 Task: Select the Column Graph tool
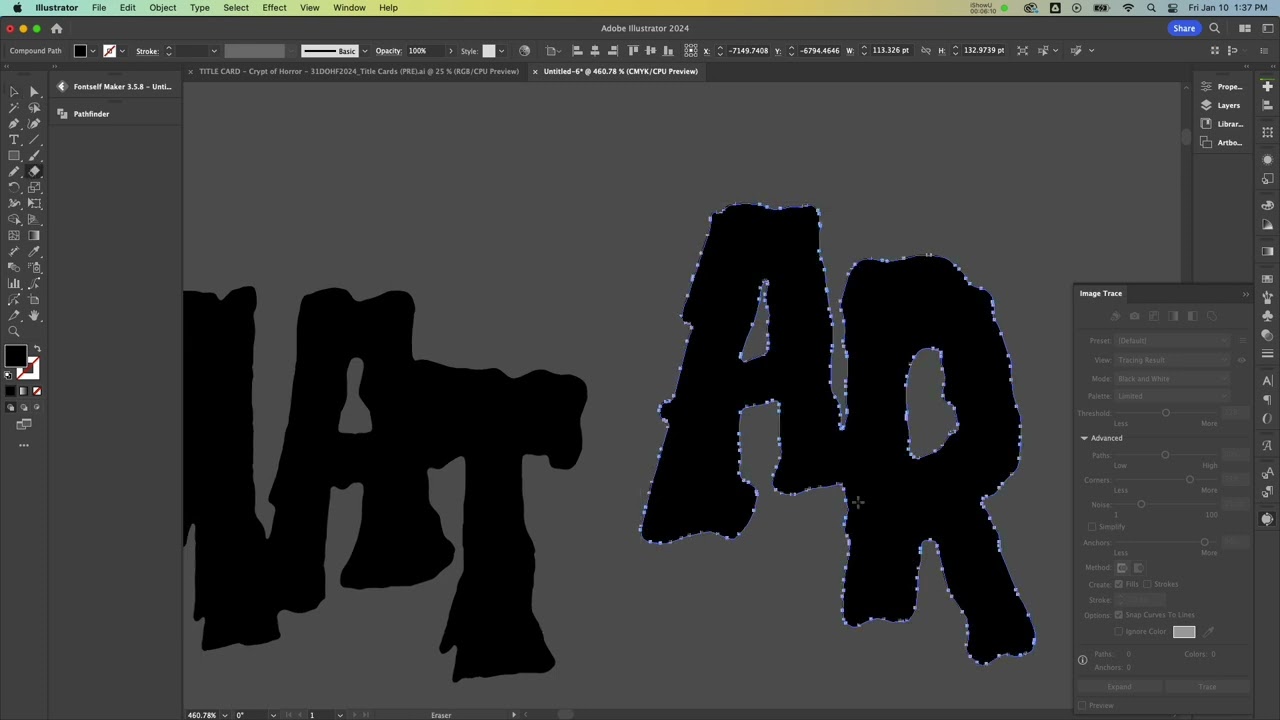point(14,284)
